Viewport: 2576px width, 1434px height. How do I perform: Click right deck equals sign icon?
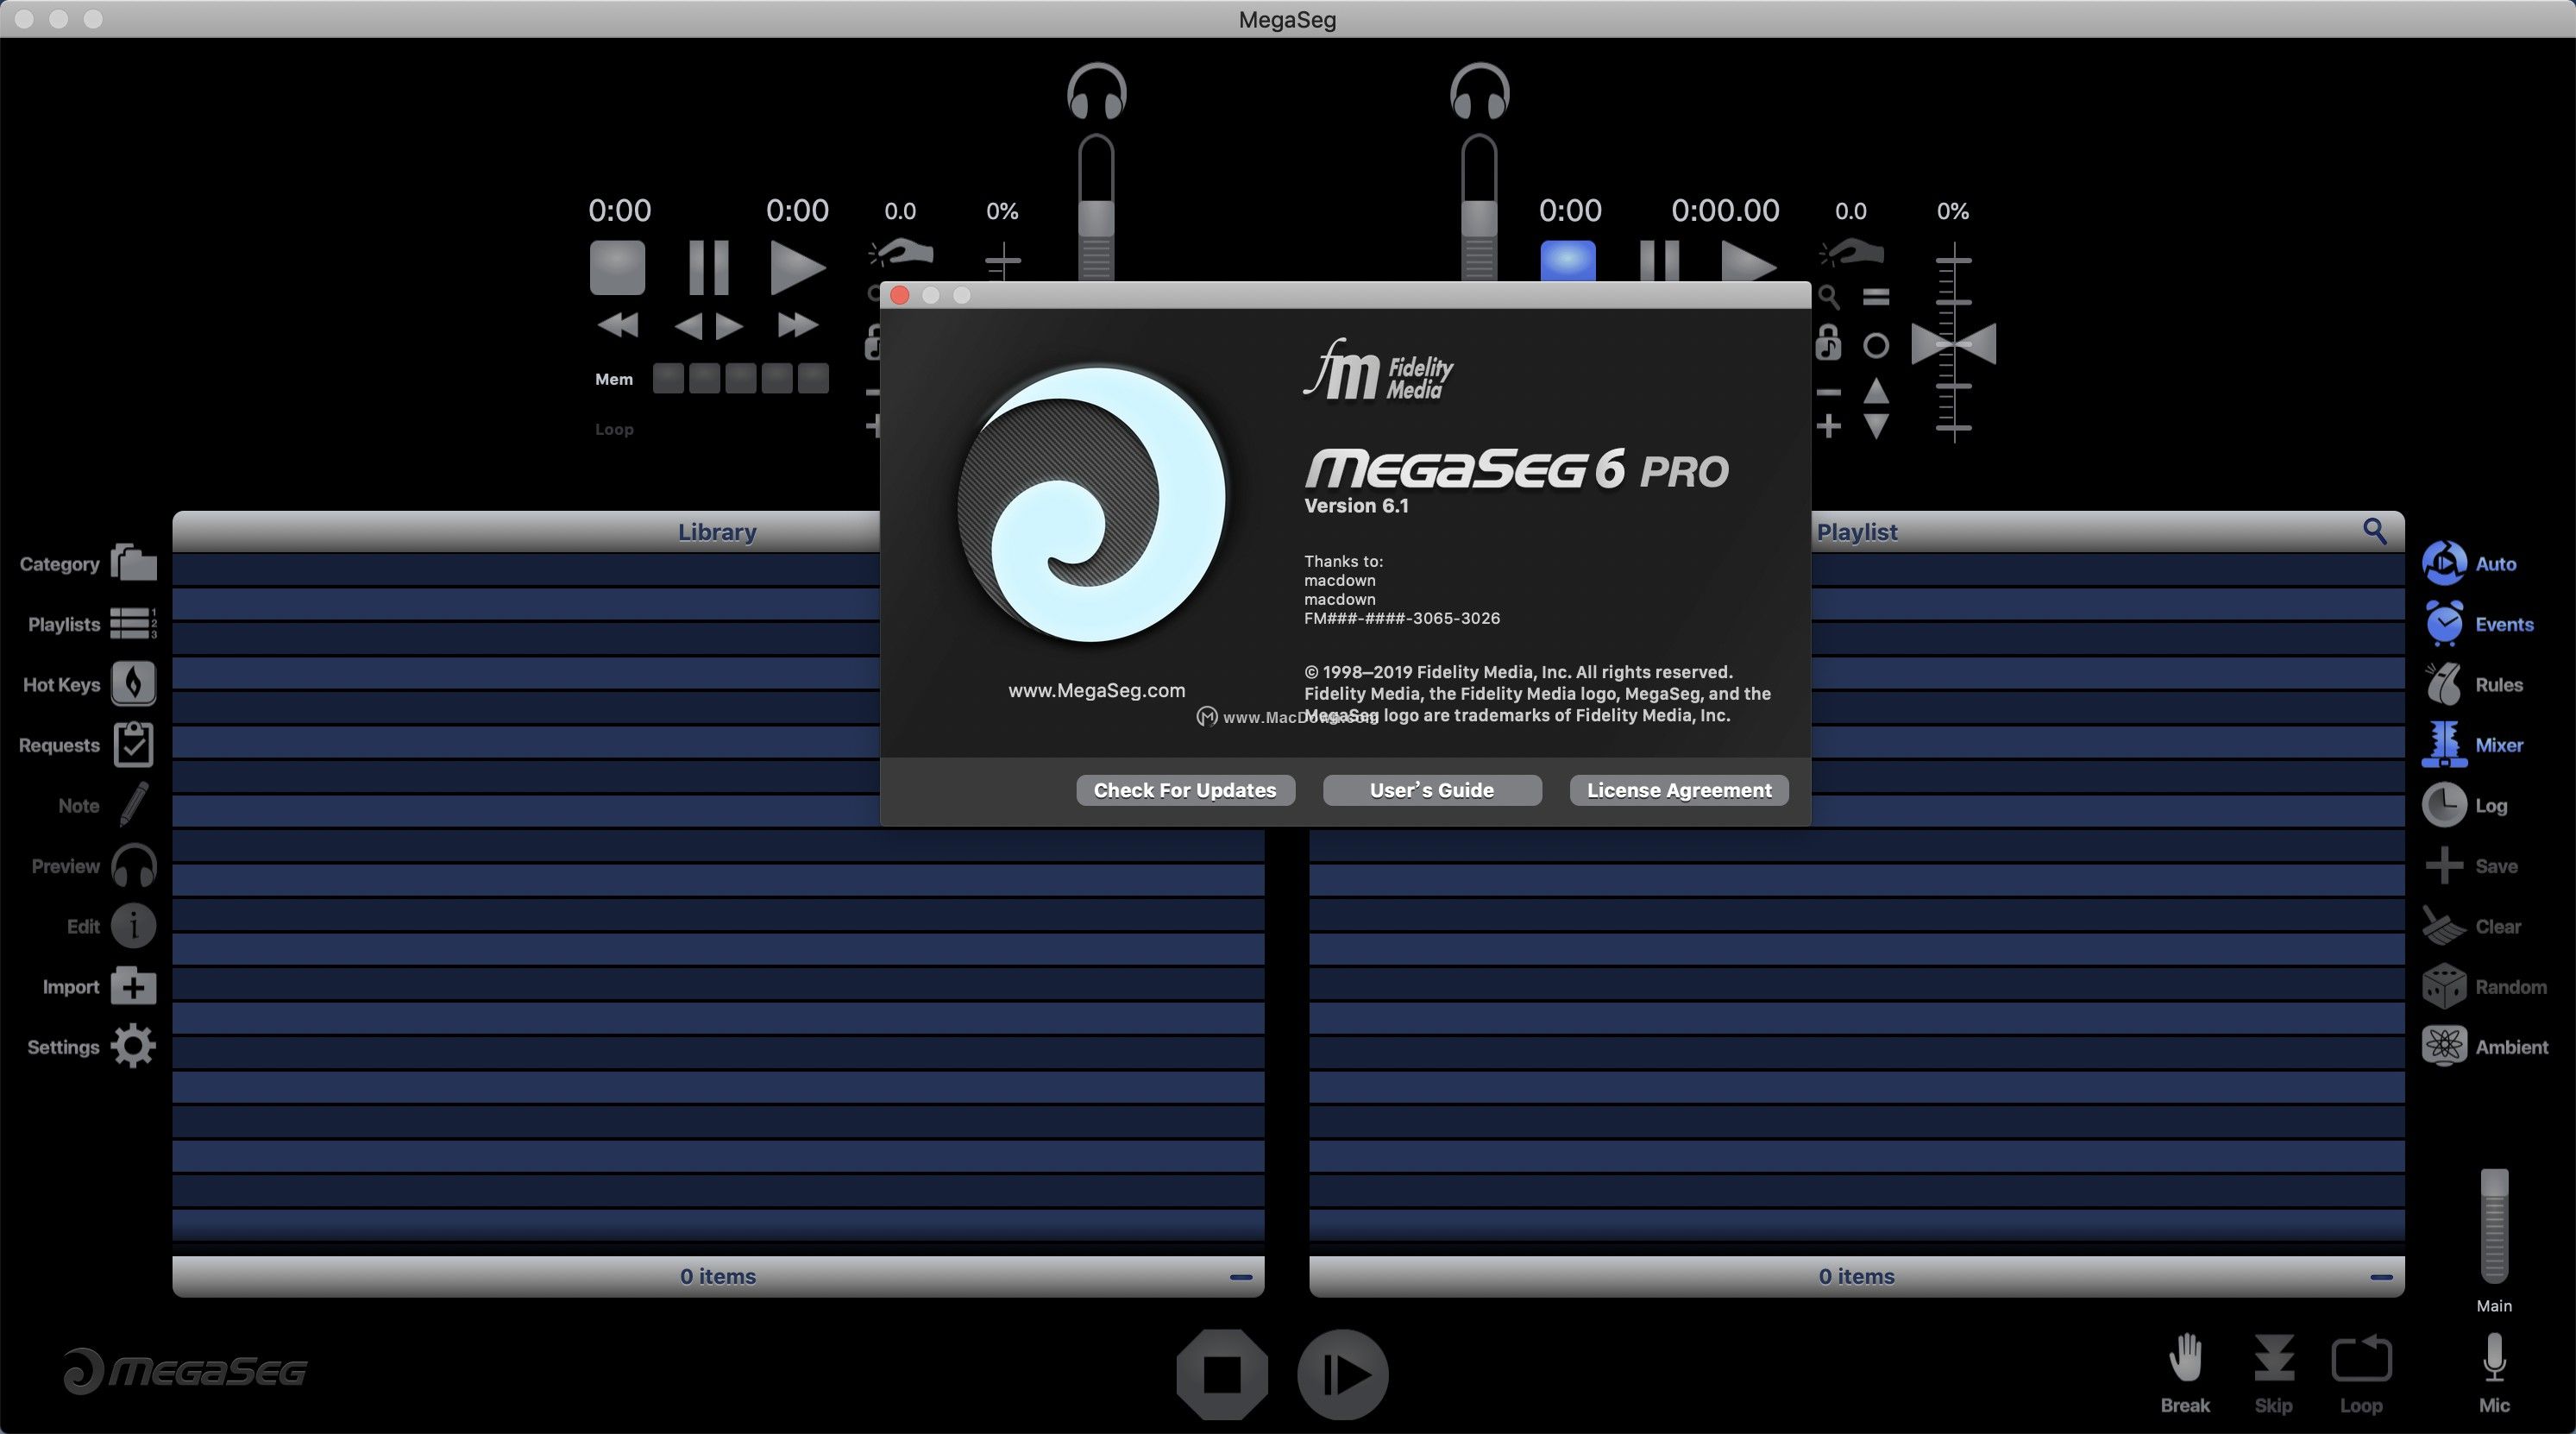tap(1876, 297)
